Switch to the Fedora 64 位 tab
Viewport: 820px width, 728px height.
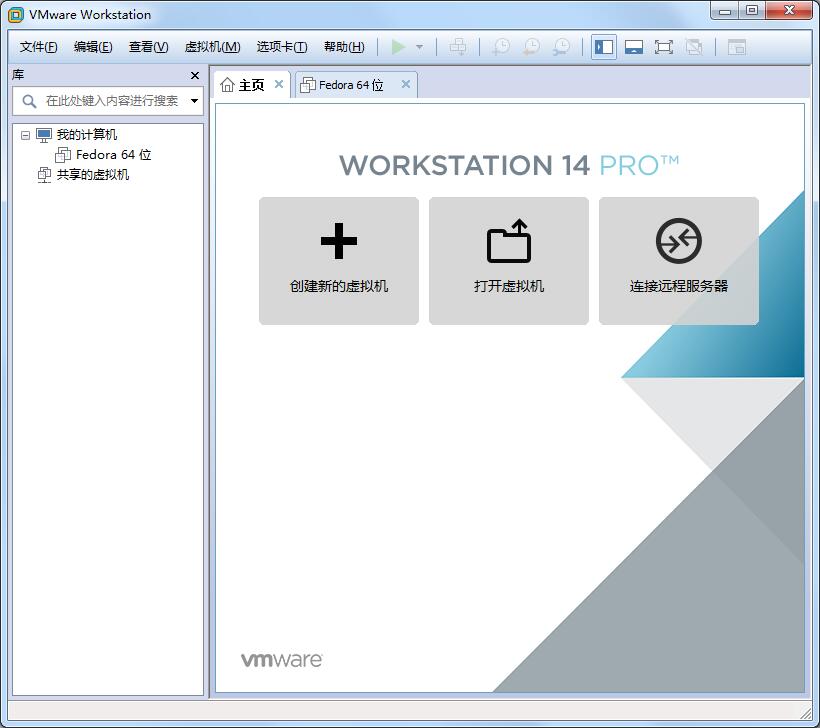(352, 84)
